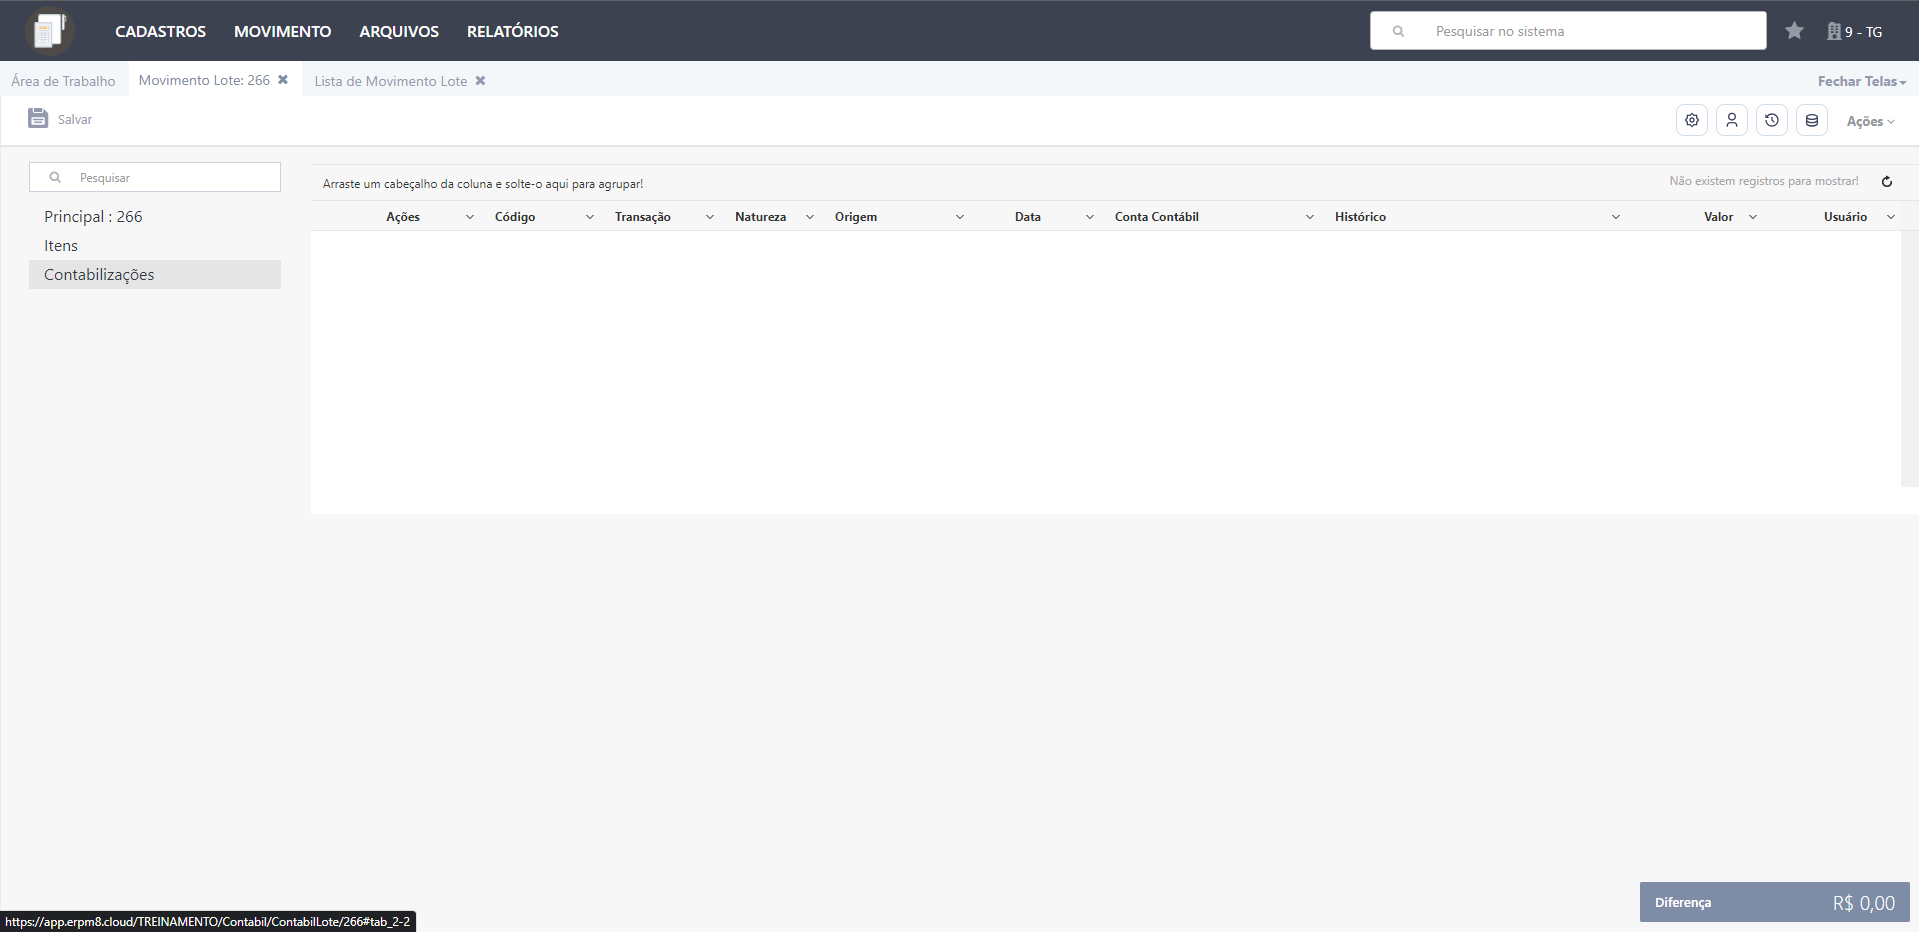
Task: Select Principal : 266 in sidebar
Action: click(x=155, y=216)
